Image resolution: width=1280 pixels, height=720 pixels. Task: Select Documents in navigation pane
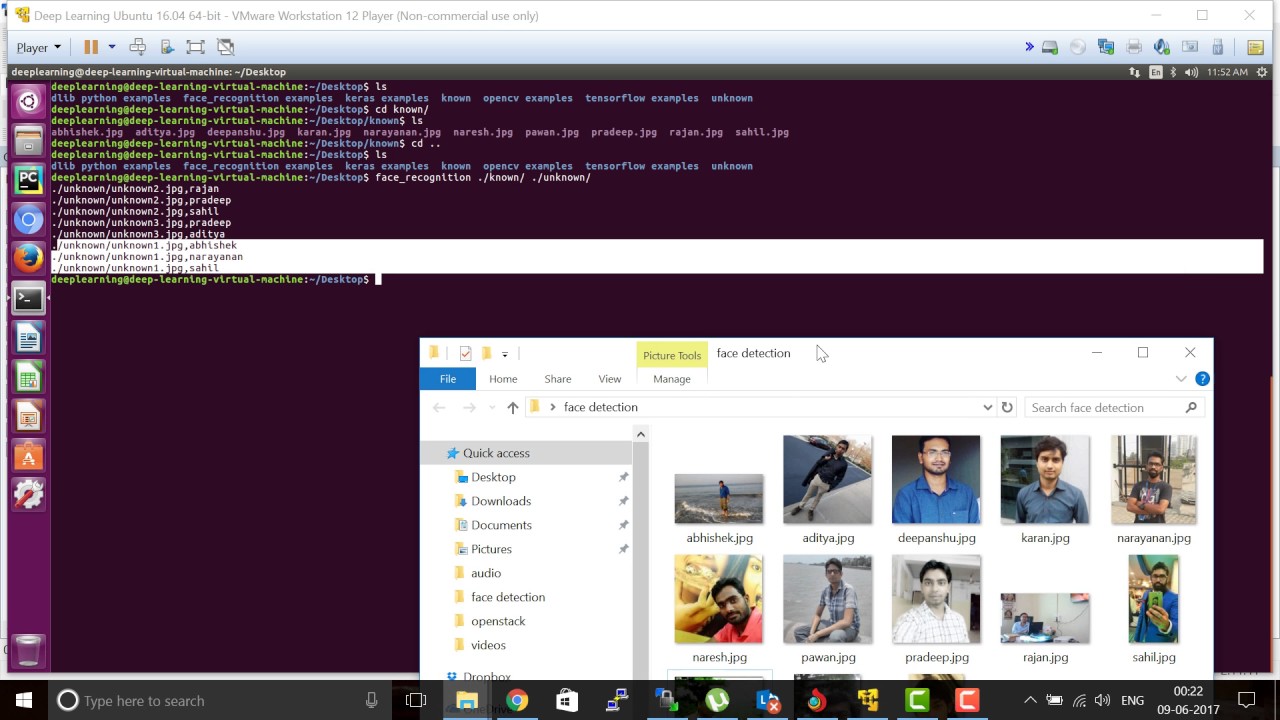click(x=501, y=525)
